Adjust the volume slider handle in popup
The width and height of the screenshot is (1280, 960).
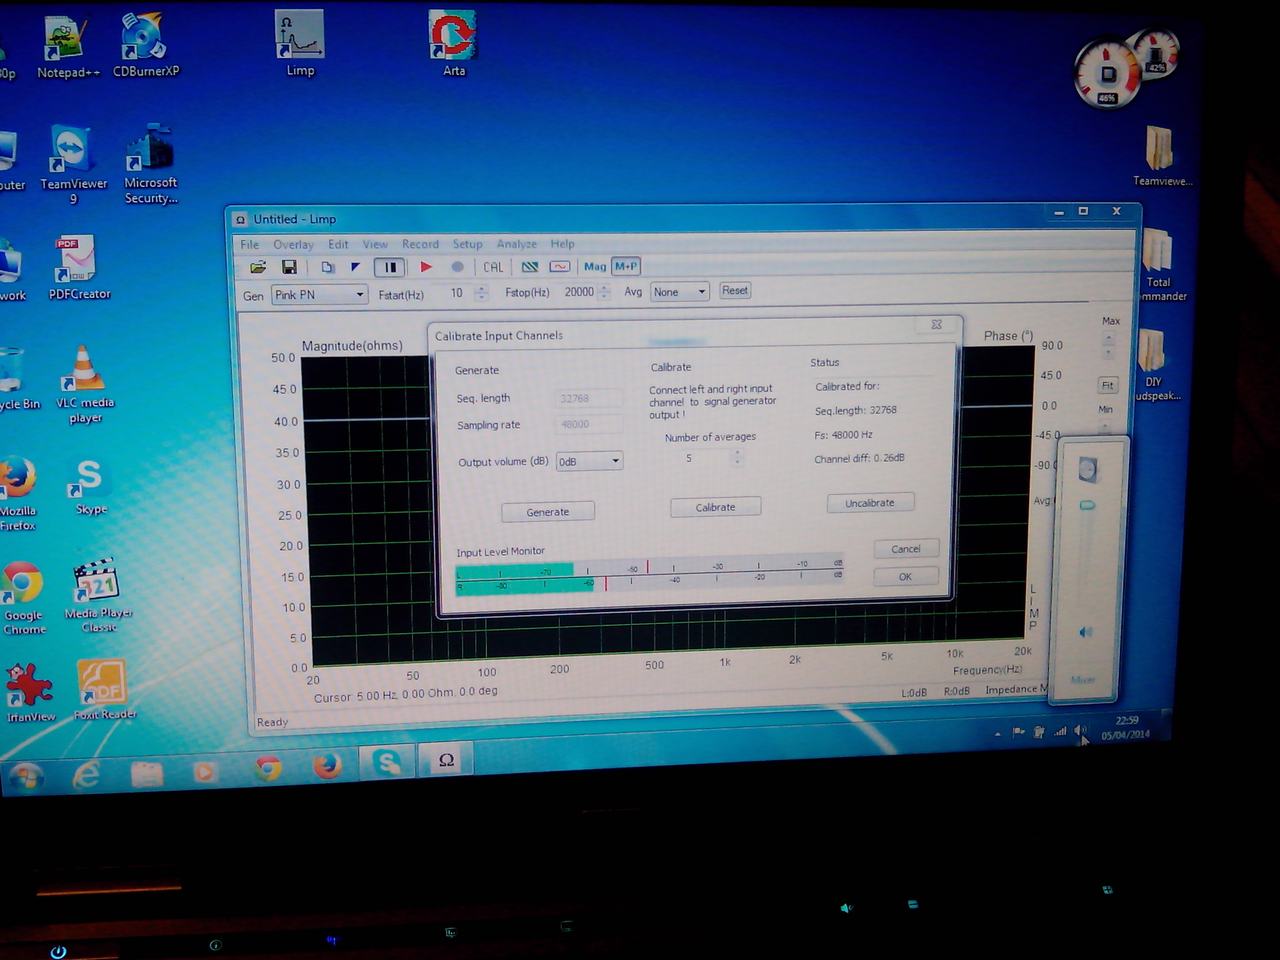click(1087, 505)
